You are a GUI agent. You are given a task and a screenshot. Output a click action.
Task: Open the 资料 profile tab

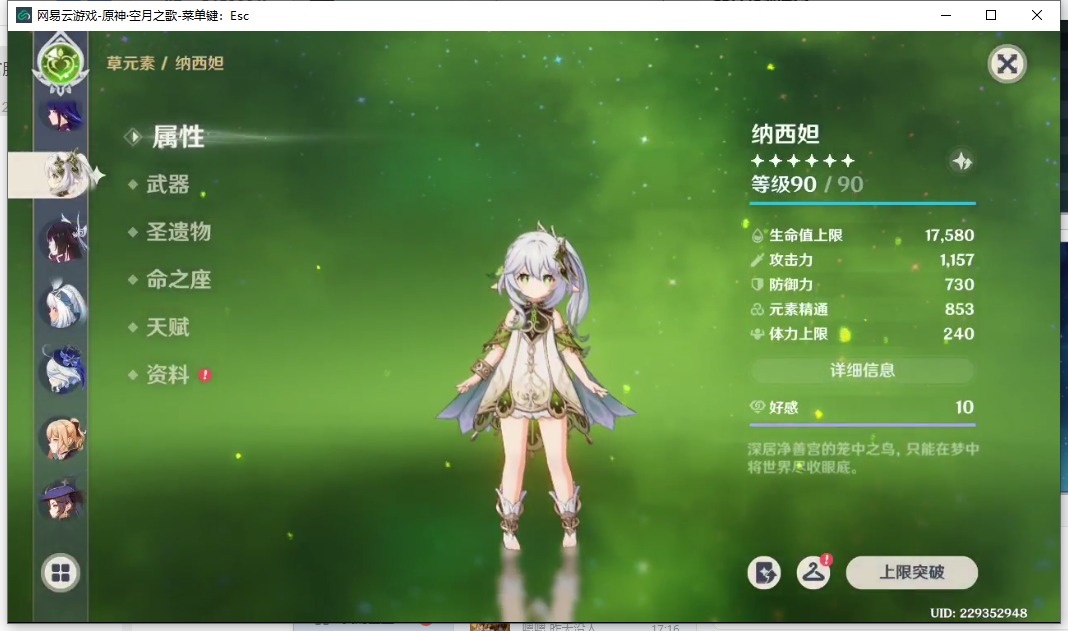point(168,375)
